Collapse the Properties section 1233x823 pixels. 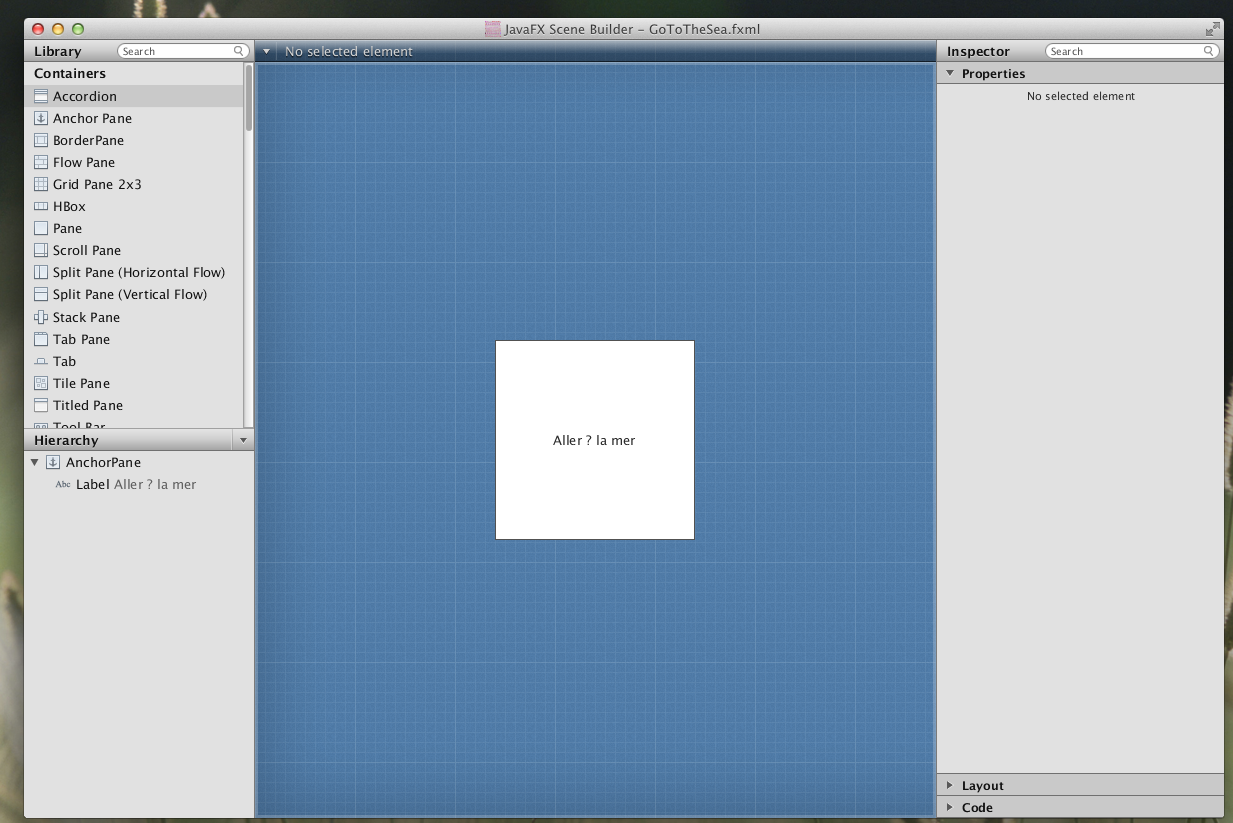coord(949,74)
